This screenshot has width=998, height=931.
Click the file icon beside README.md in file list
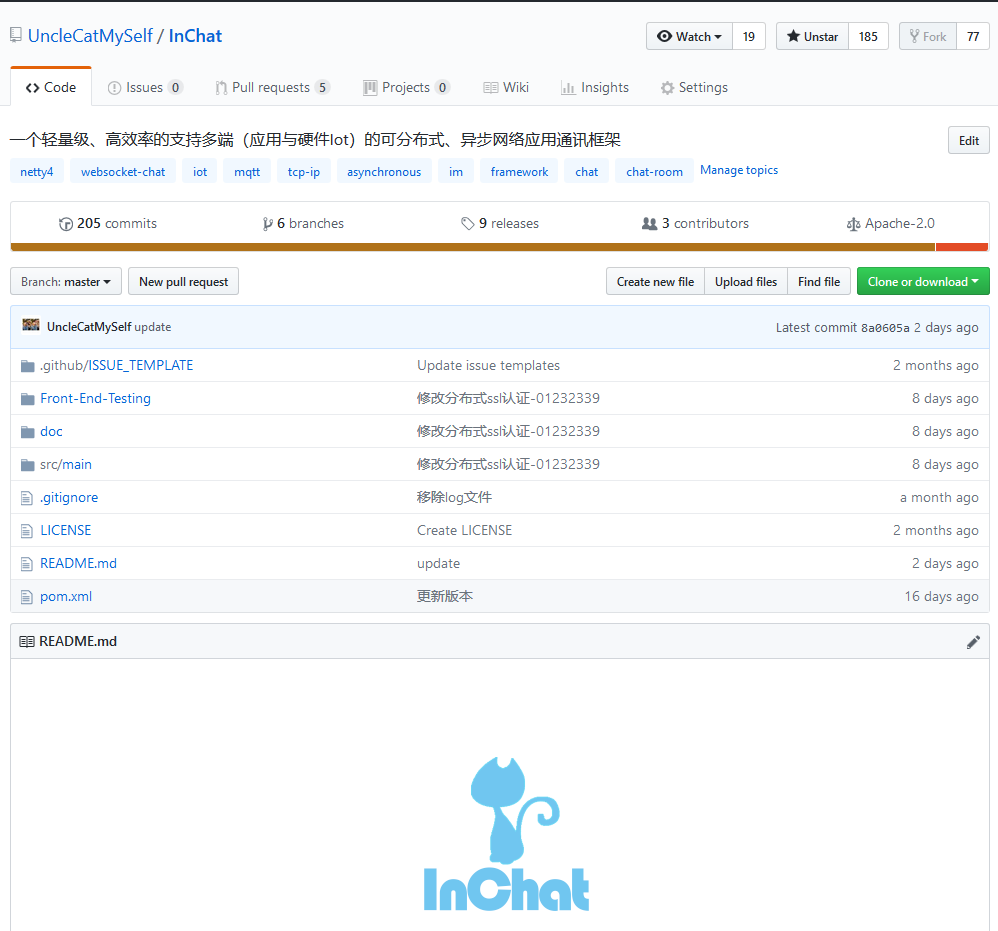tap(27, 564)
